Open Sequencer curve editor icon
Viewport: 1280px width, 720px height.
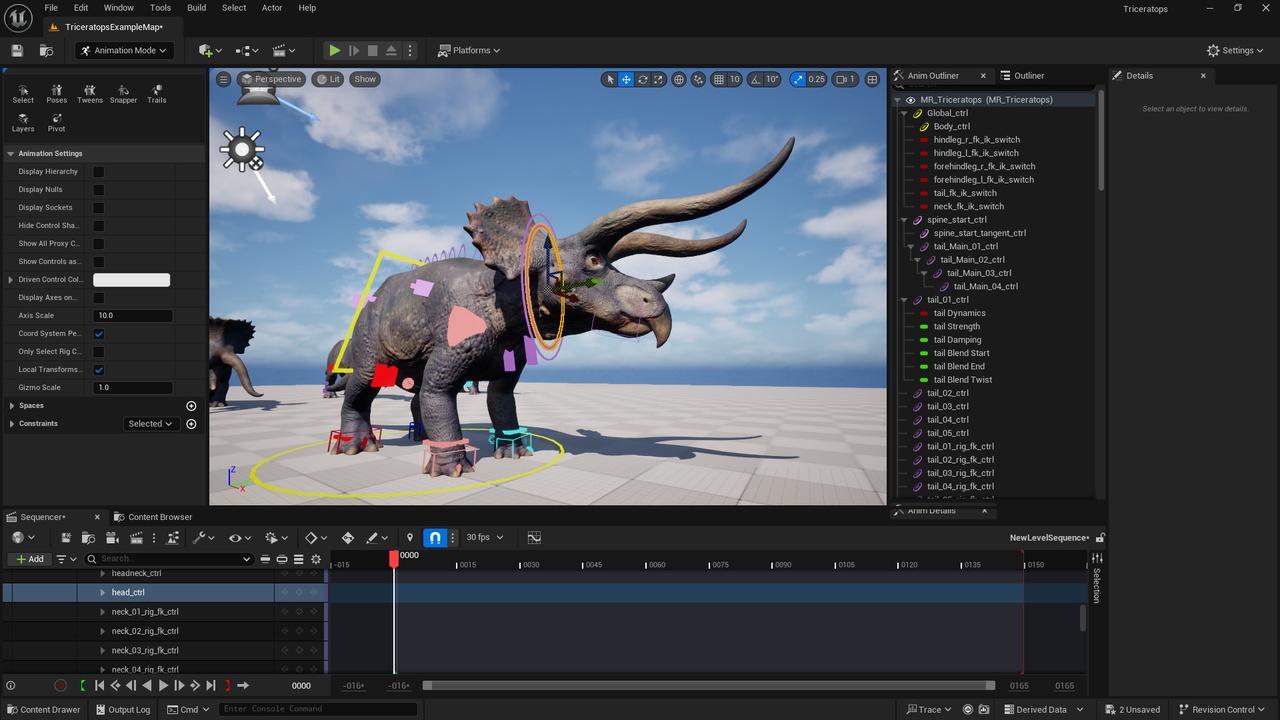pyautogui.click(x=534, y=537)
